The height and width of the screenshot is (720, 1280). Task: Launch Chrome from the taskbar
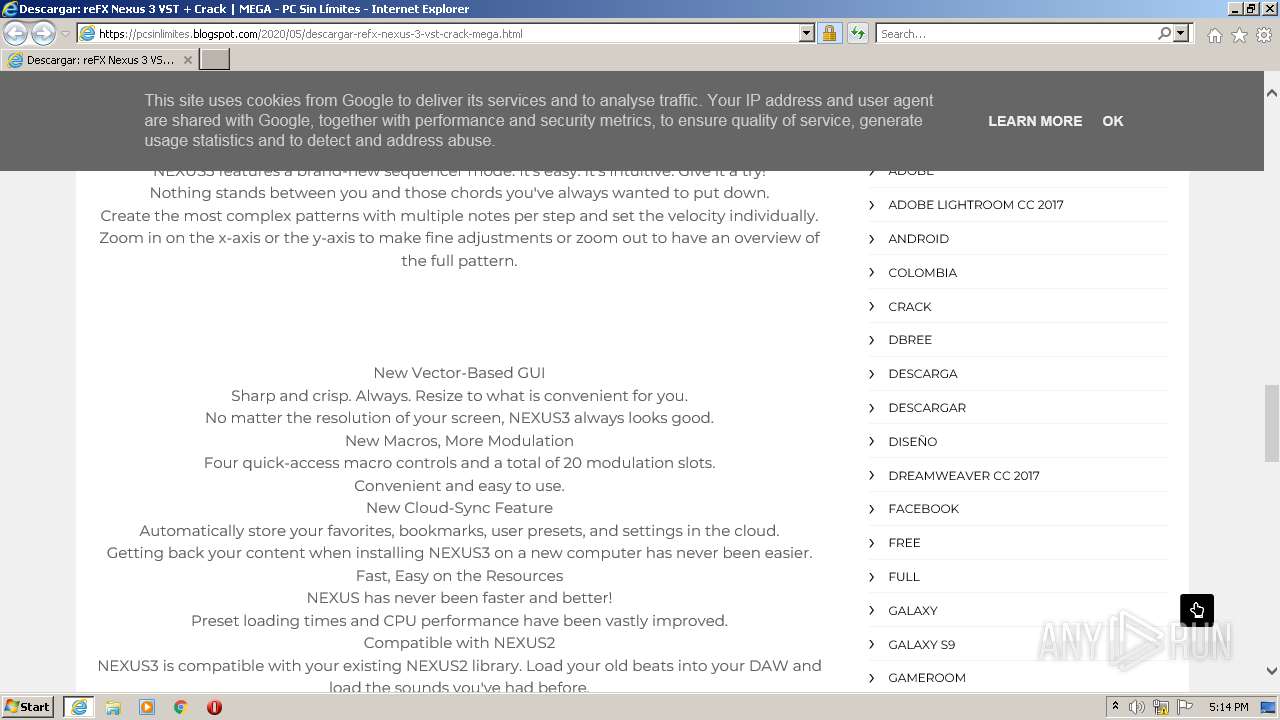coord(180,707)
